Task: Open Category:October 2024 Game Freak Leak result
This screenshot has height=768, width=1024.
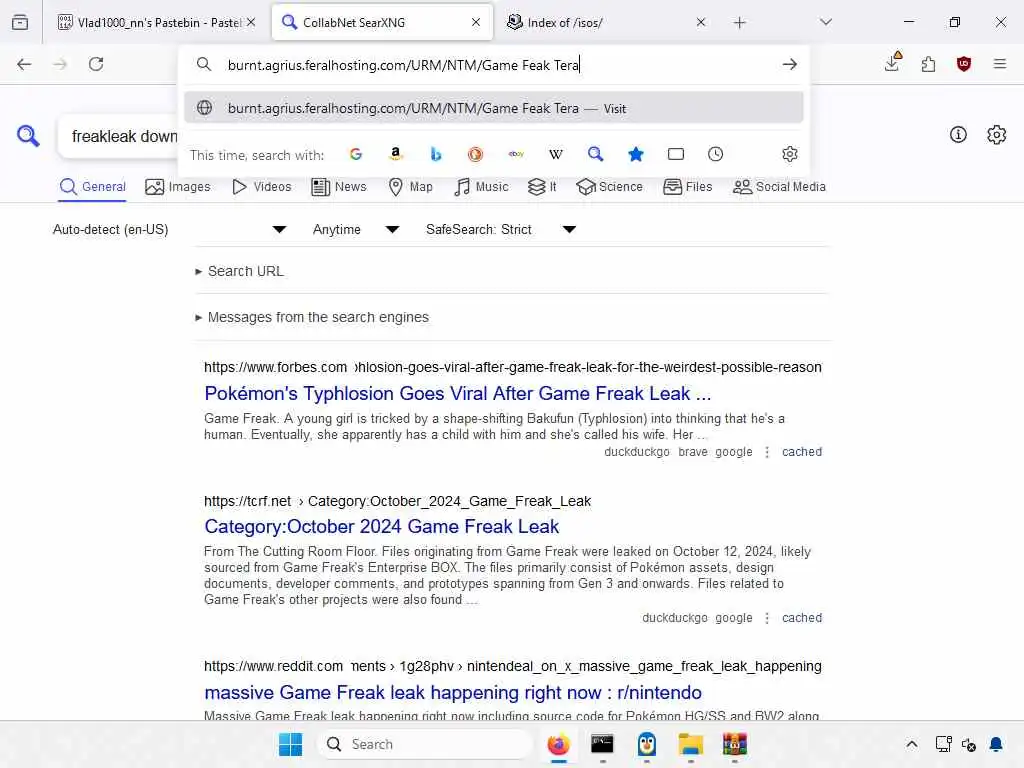Action: click(381, 526)
